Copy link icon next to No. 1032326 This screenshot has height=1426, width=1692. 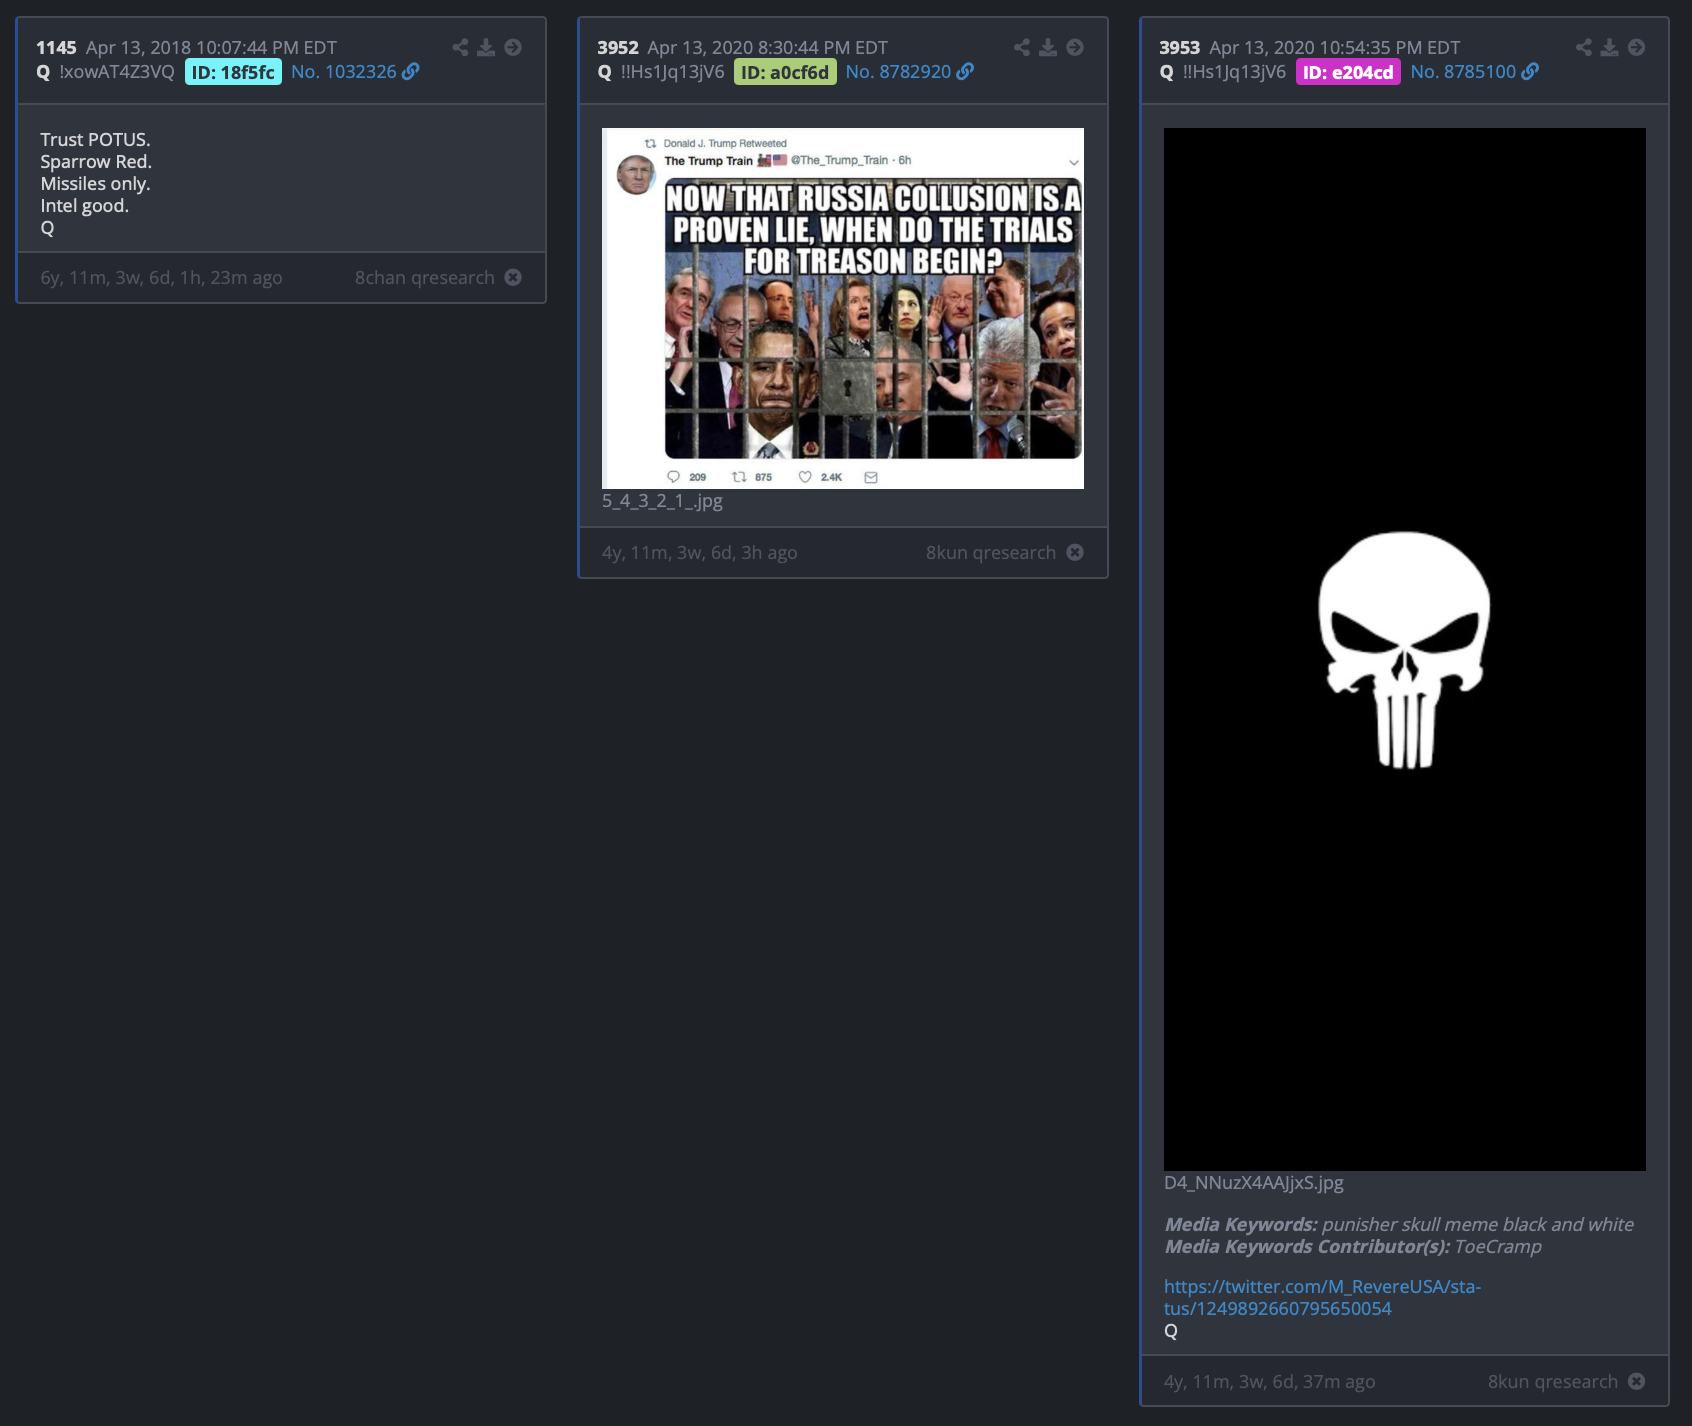point(411,71)
